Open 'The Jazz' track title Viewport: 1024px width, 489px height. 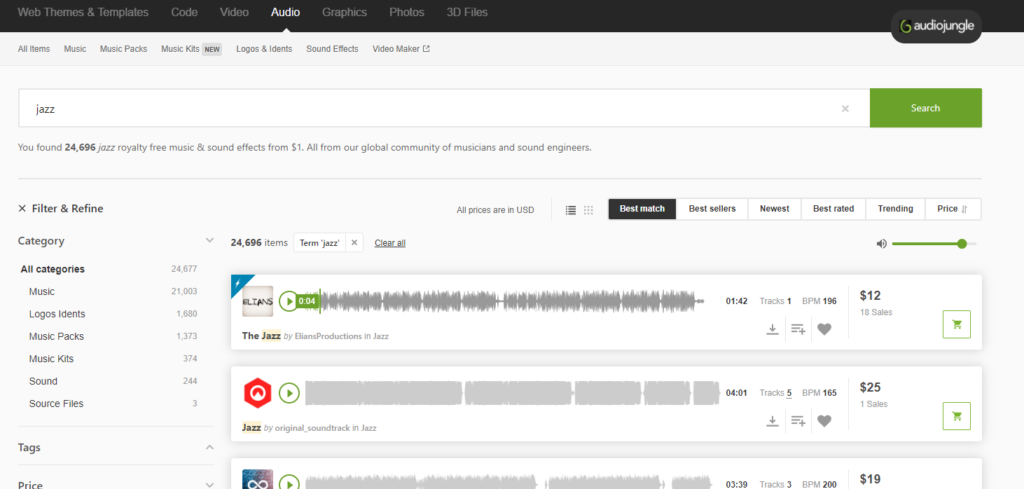click(261, 336)
